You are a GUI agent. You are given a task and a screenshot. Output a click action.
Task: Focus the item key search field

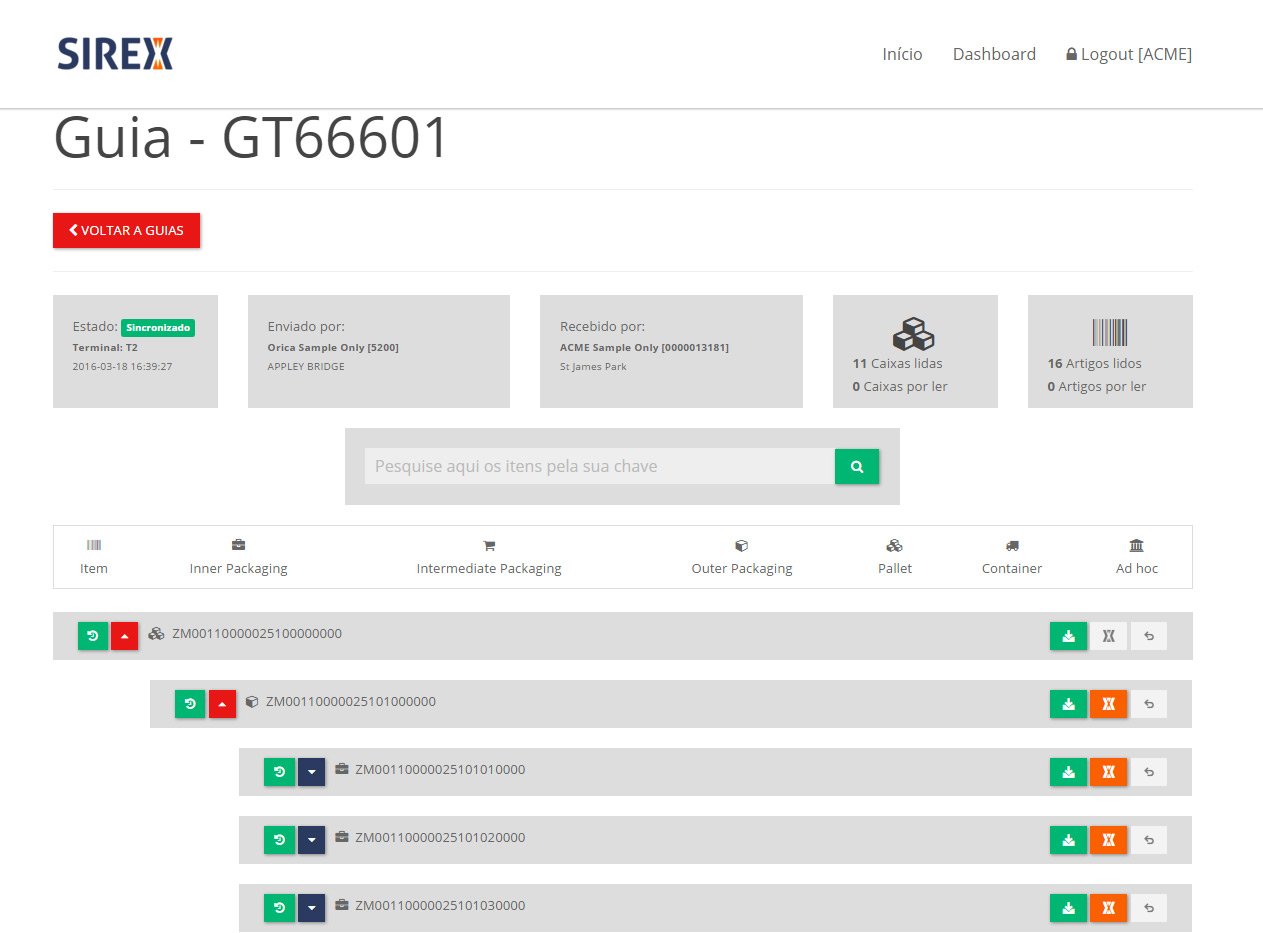tap(599, 466)
